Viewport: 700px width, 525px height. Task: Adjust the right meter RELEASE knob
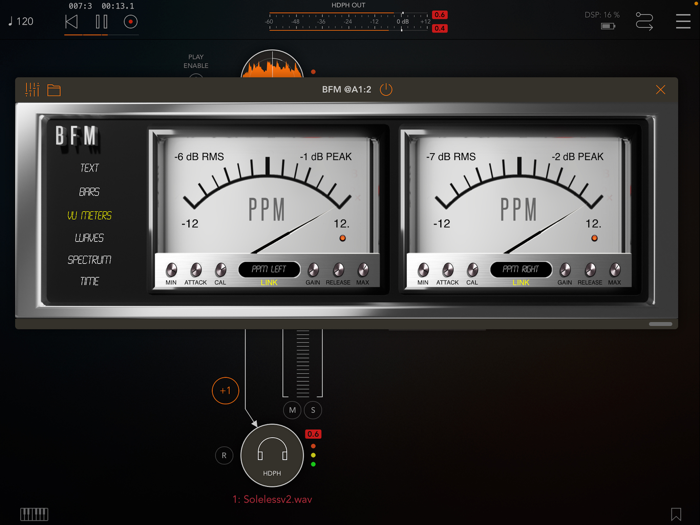click(590, 270)
